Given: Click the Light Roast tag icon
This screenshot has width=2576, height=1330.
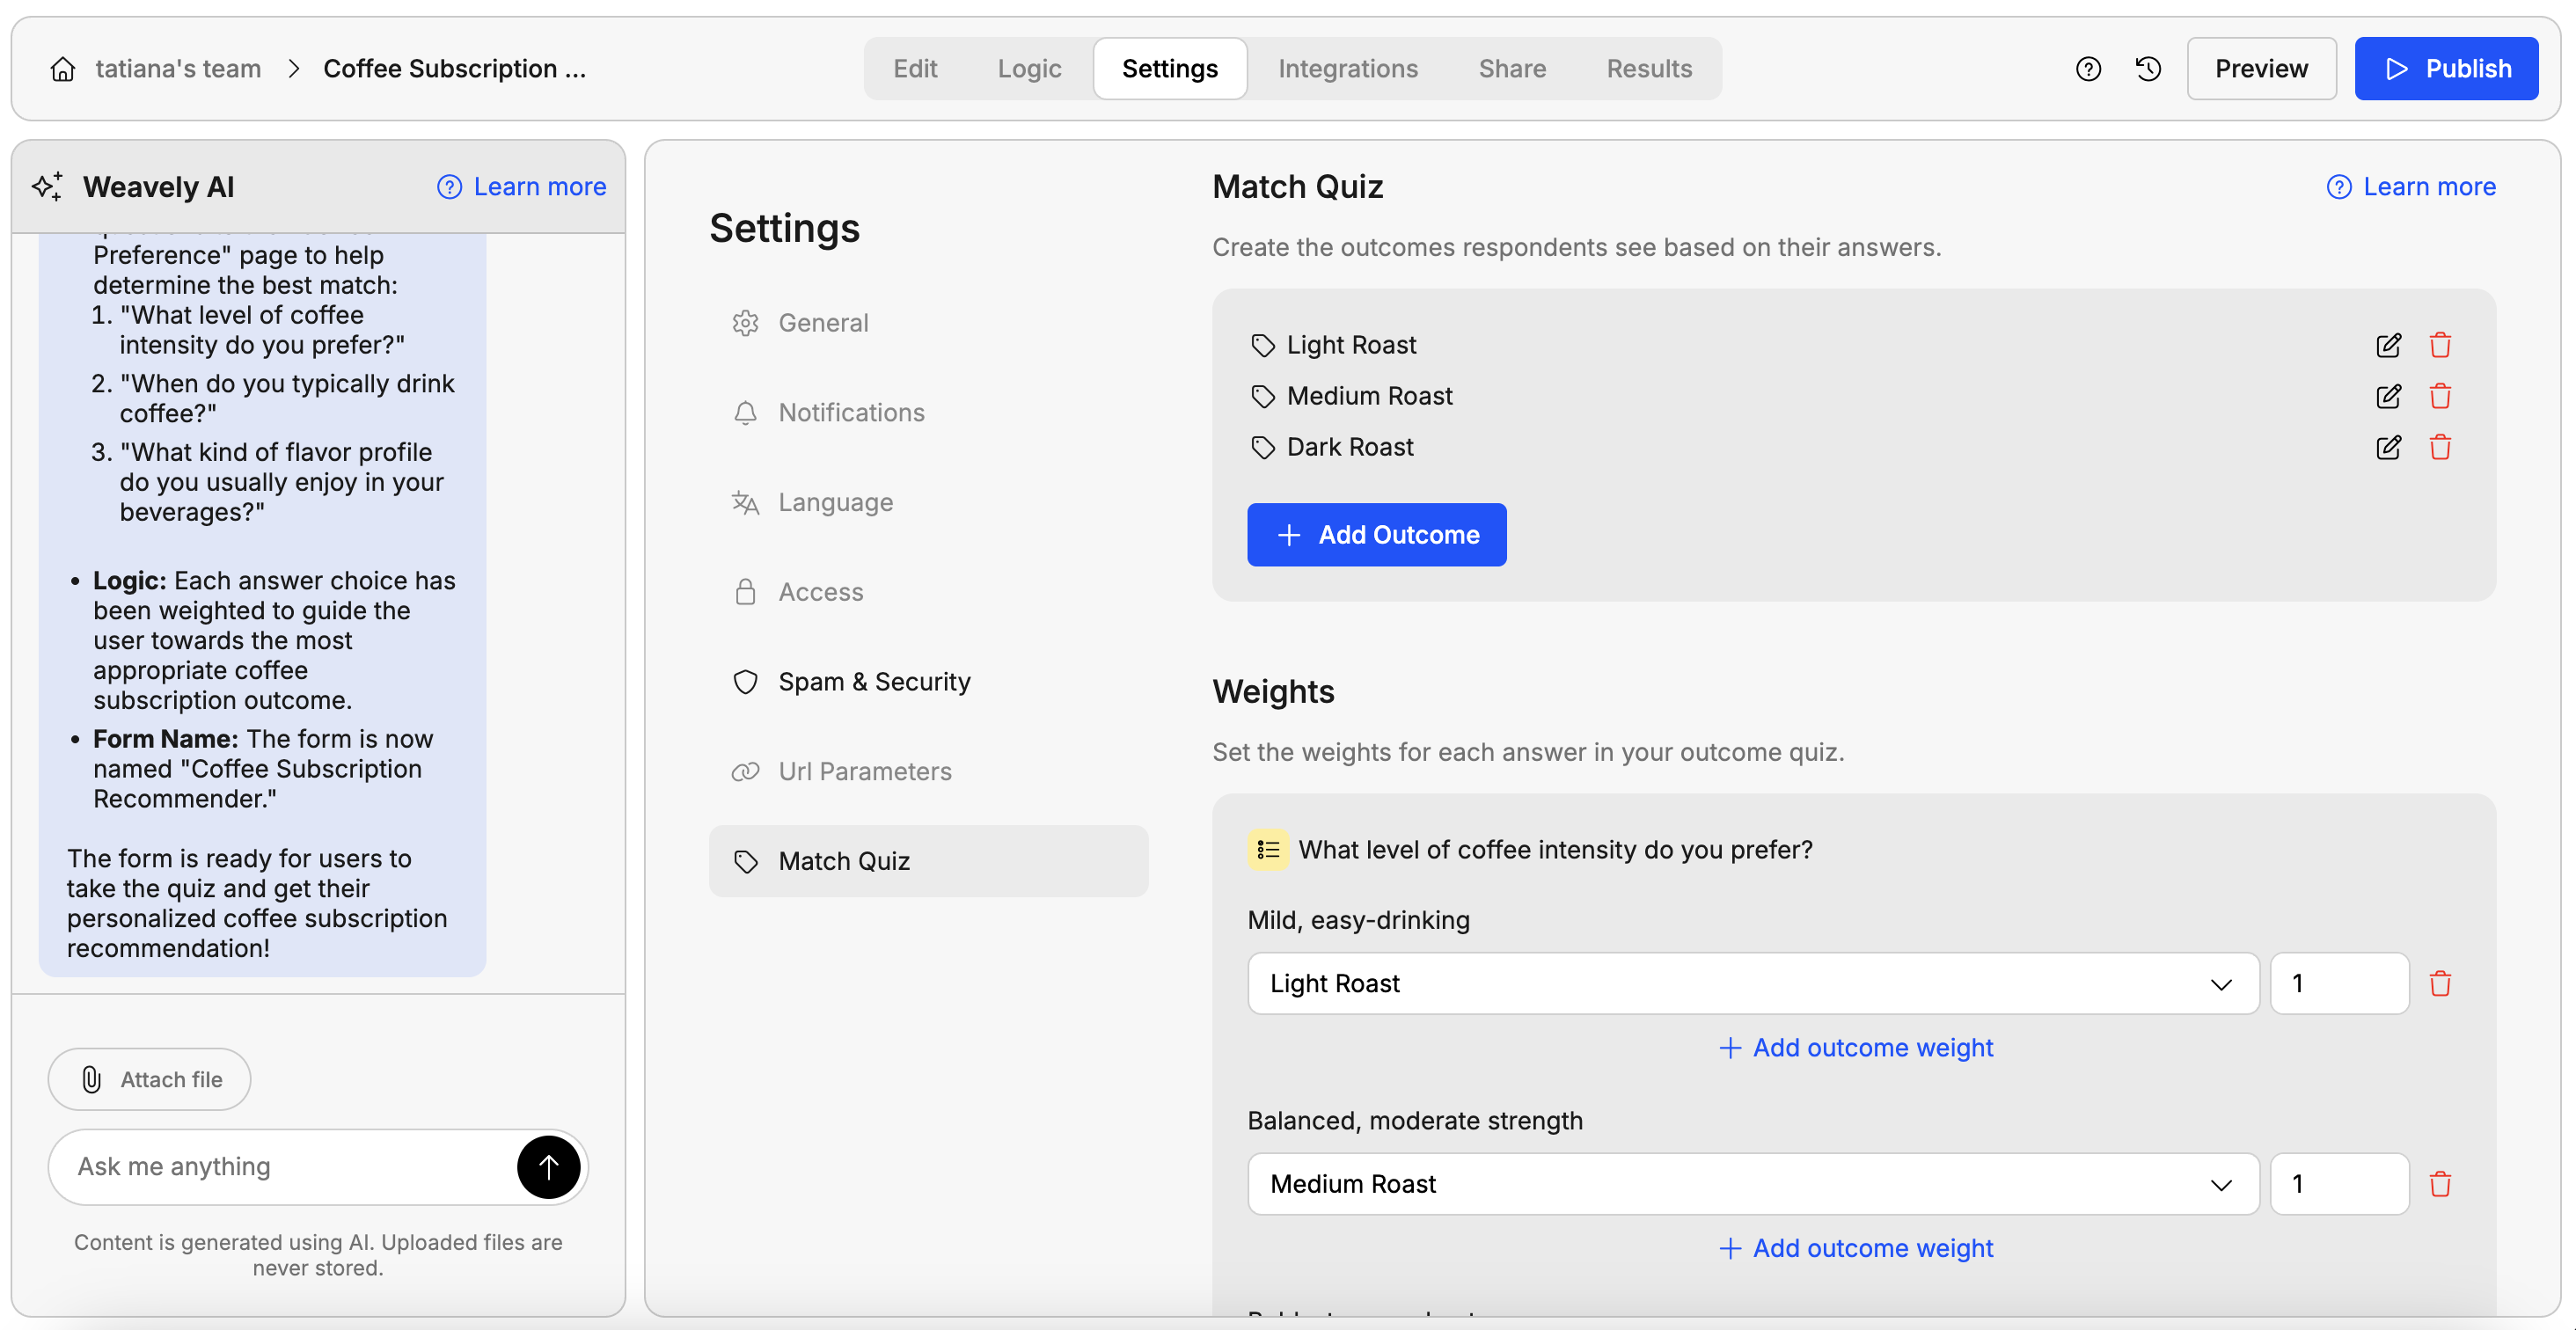Looking at the screenshot, I should tap(1263, 345).
